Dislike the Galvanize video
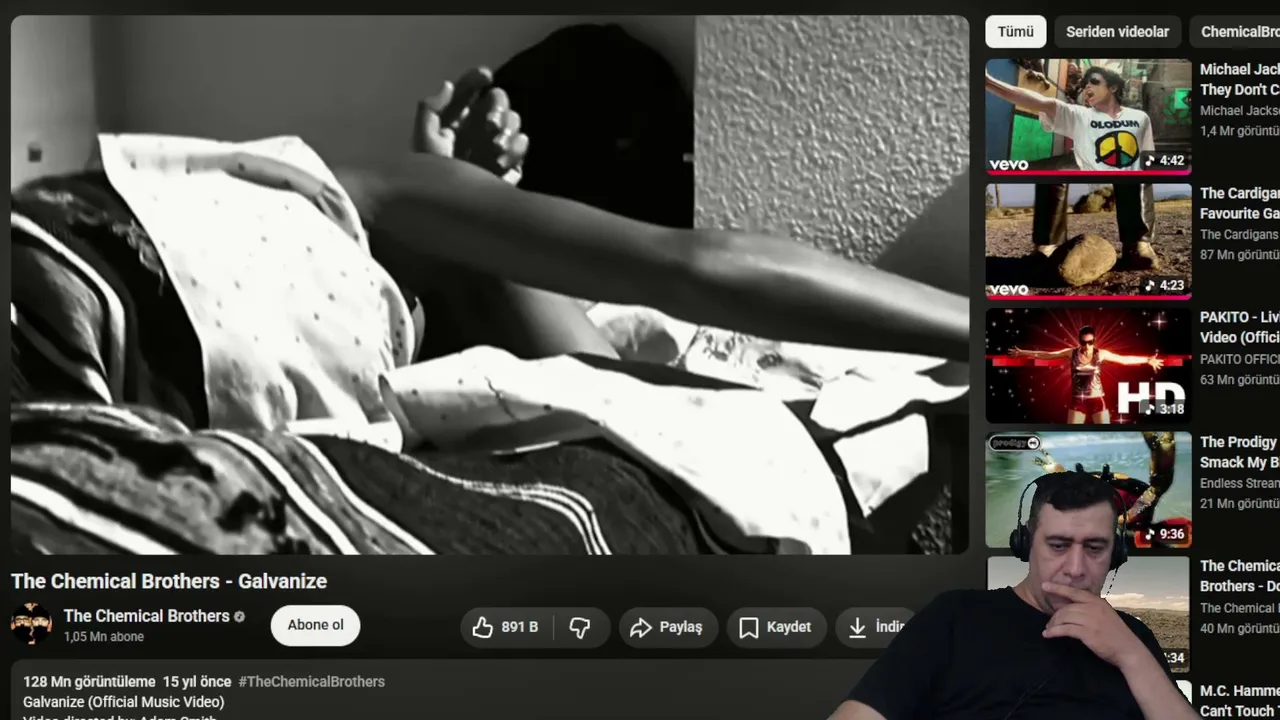The width and height of the screenshot is (1280, 720). [x=581, y=627]
